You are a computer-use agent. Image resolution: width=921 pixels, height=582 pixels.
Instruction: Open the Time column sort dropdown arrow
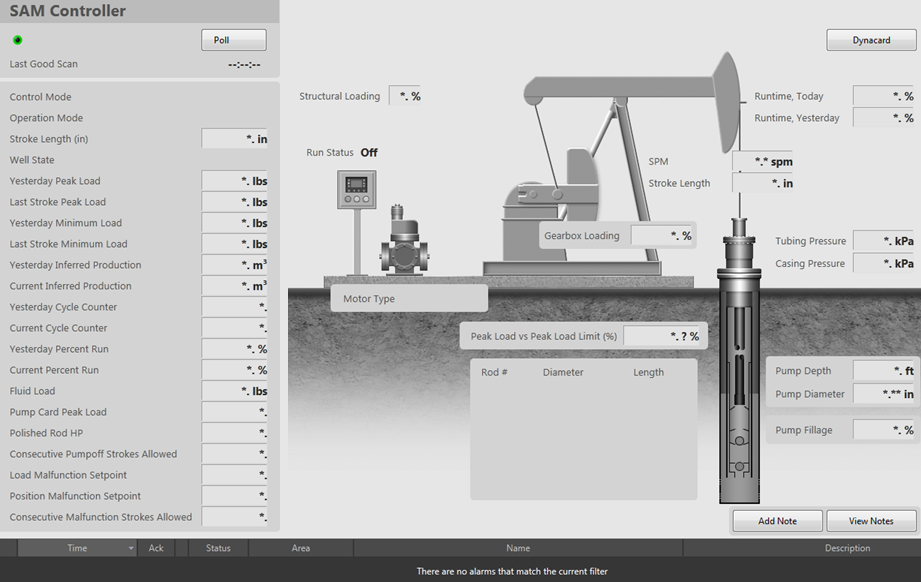(131, 548)
